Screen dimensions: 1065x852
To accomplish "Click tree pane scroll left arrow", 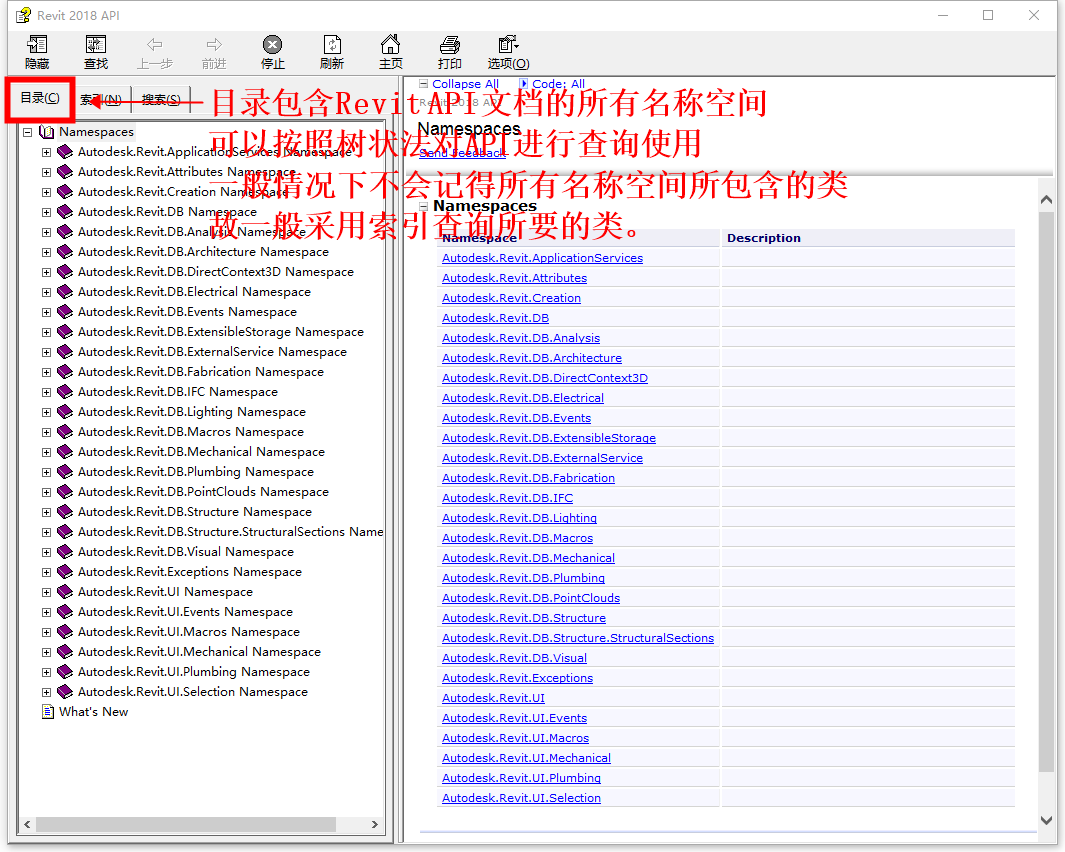I will point(27,824).
